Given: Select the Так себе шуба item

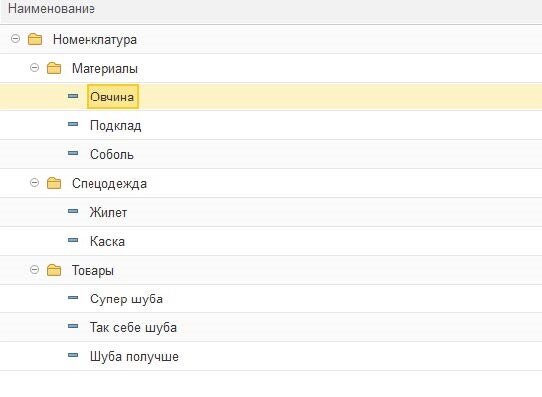Looking at the screenshot, I should (x=133, y=328).
